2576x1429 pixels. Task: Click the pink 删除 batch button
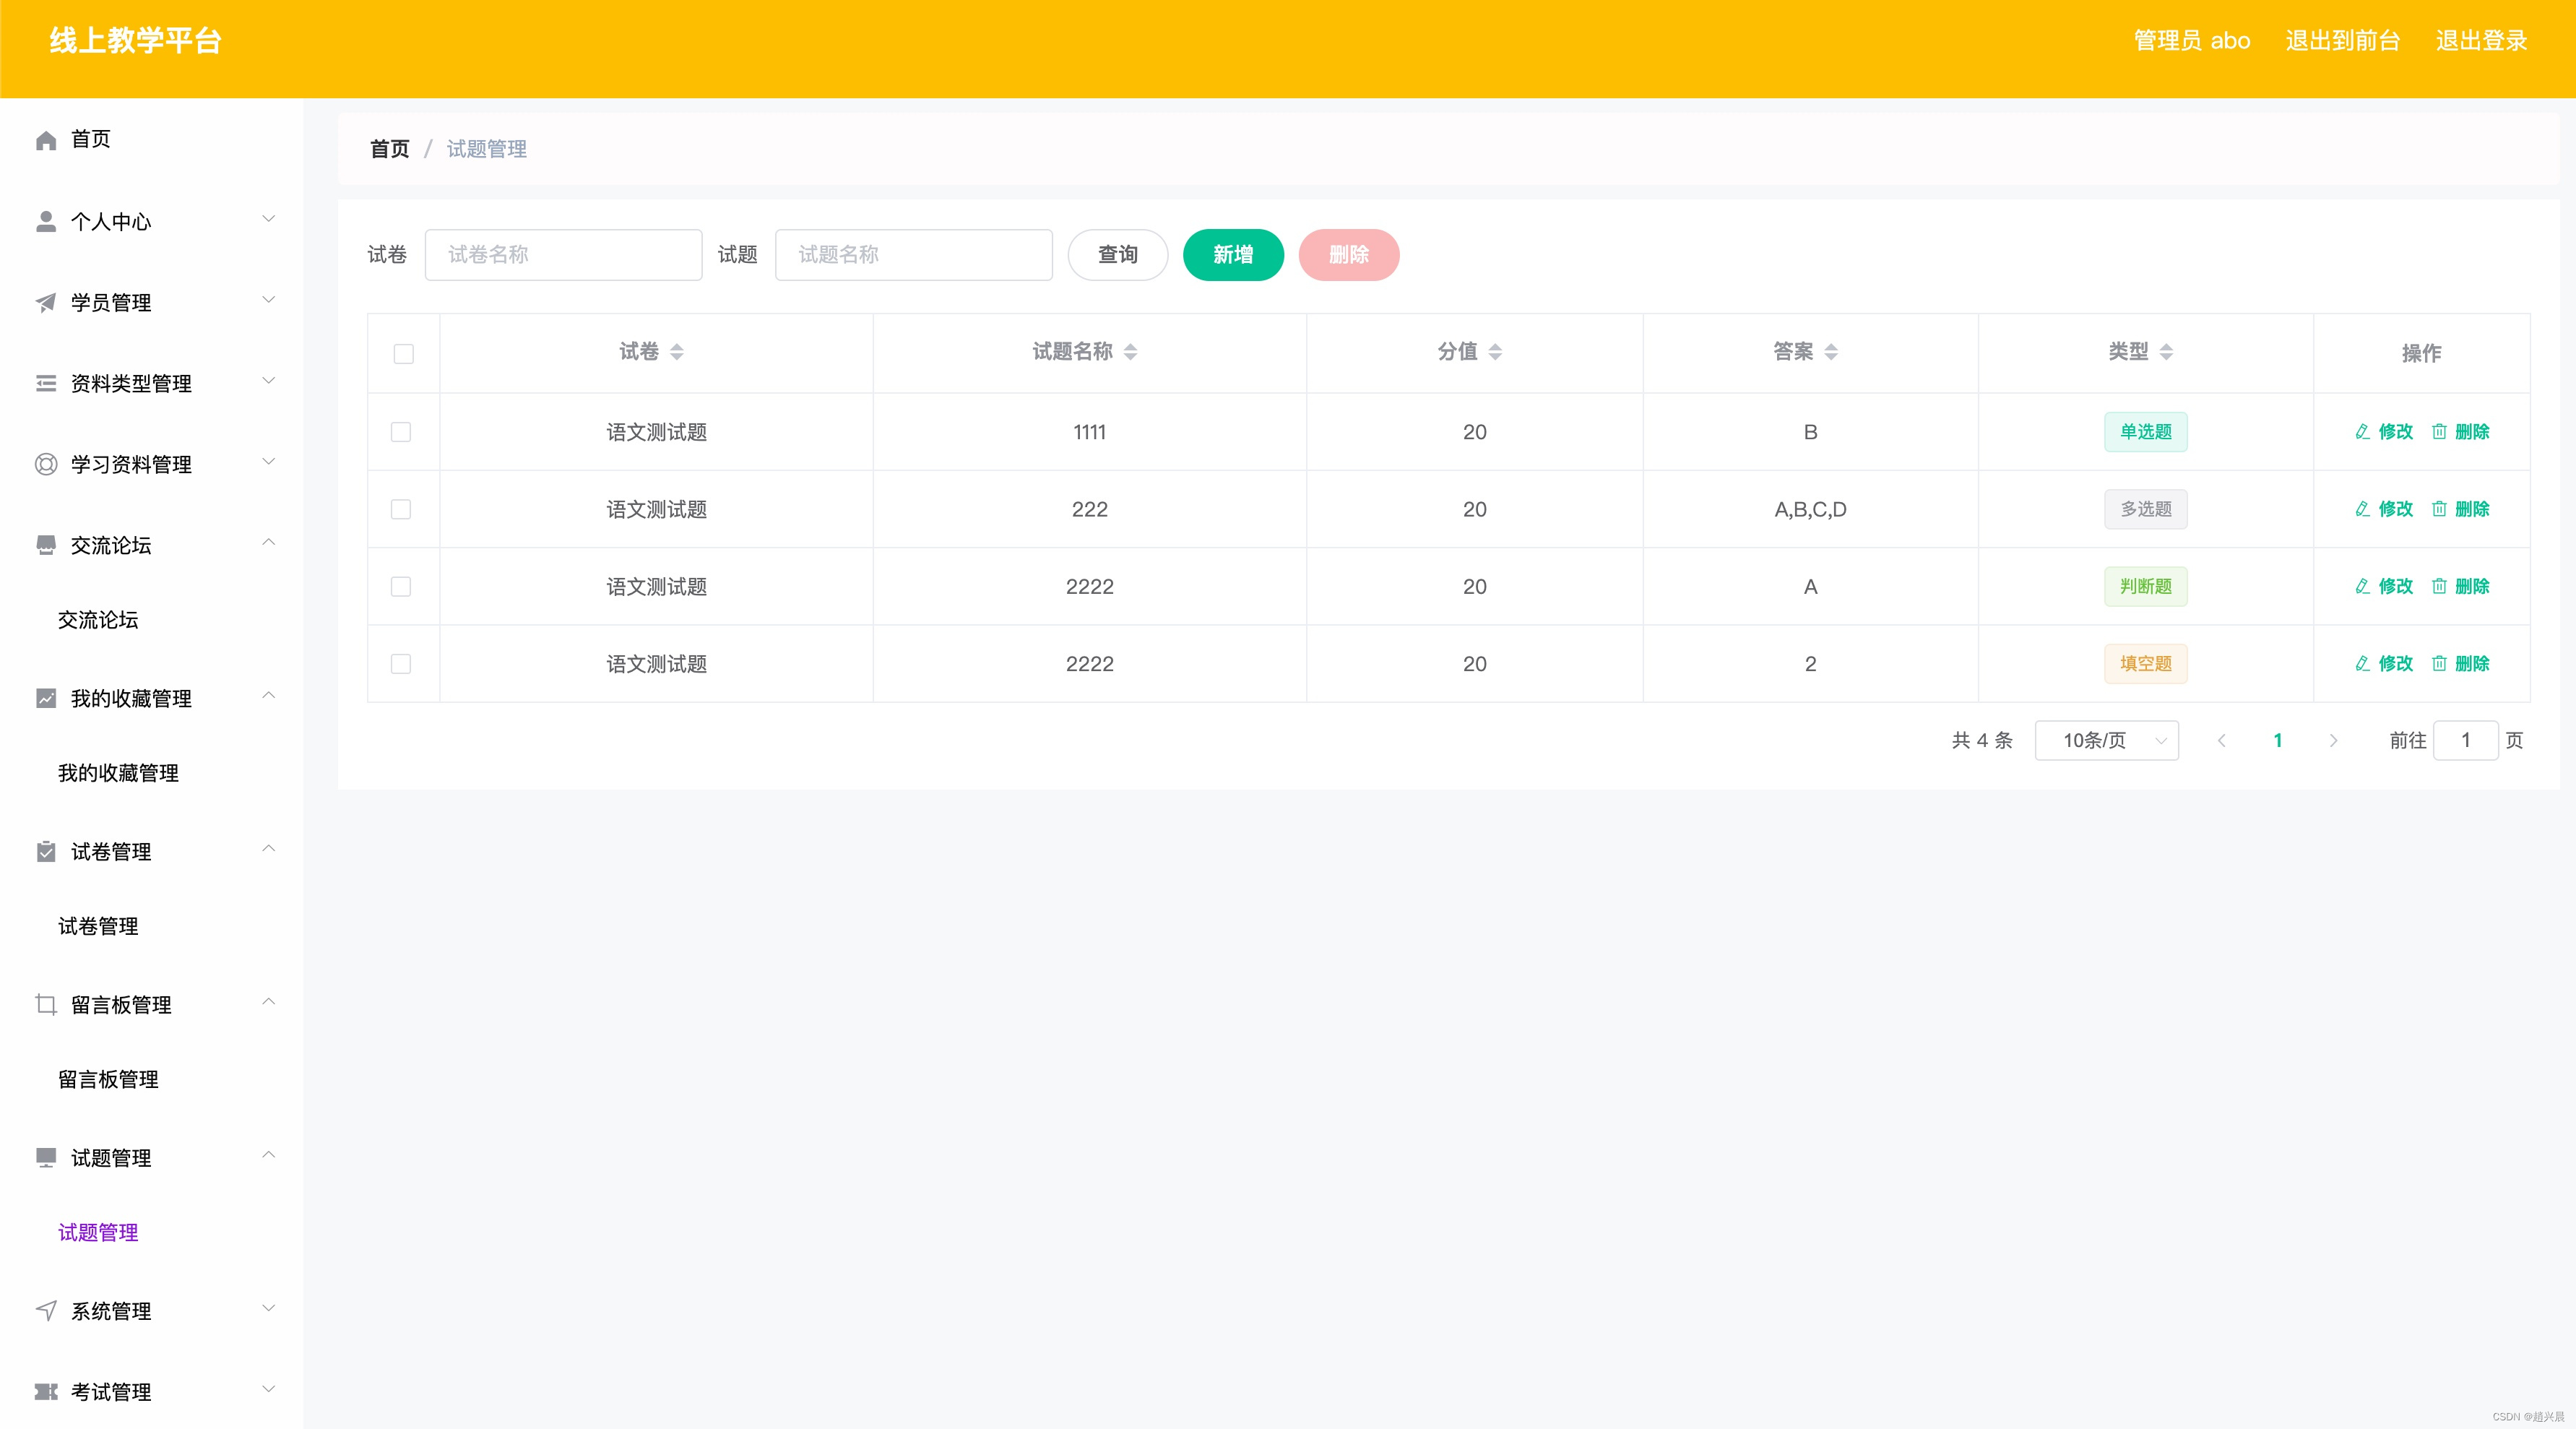[1349, 255]
